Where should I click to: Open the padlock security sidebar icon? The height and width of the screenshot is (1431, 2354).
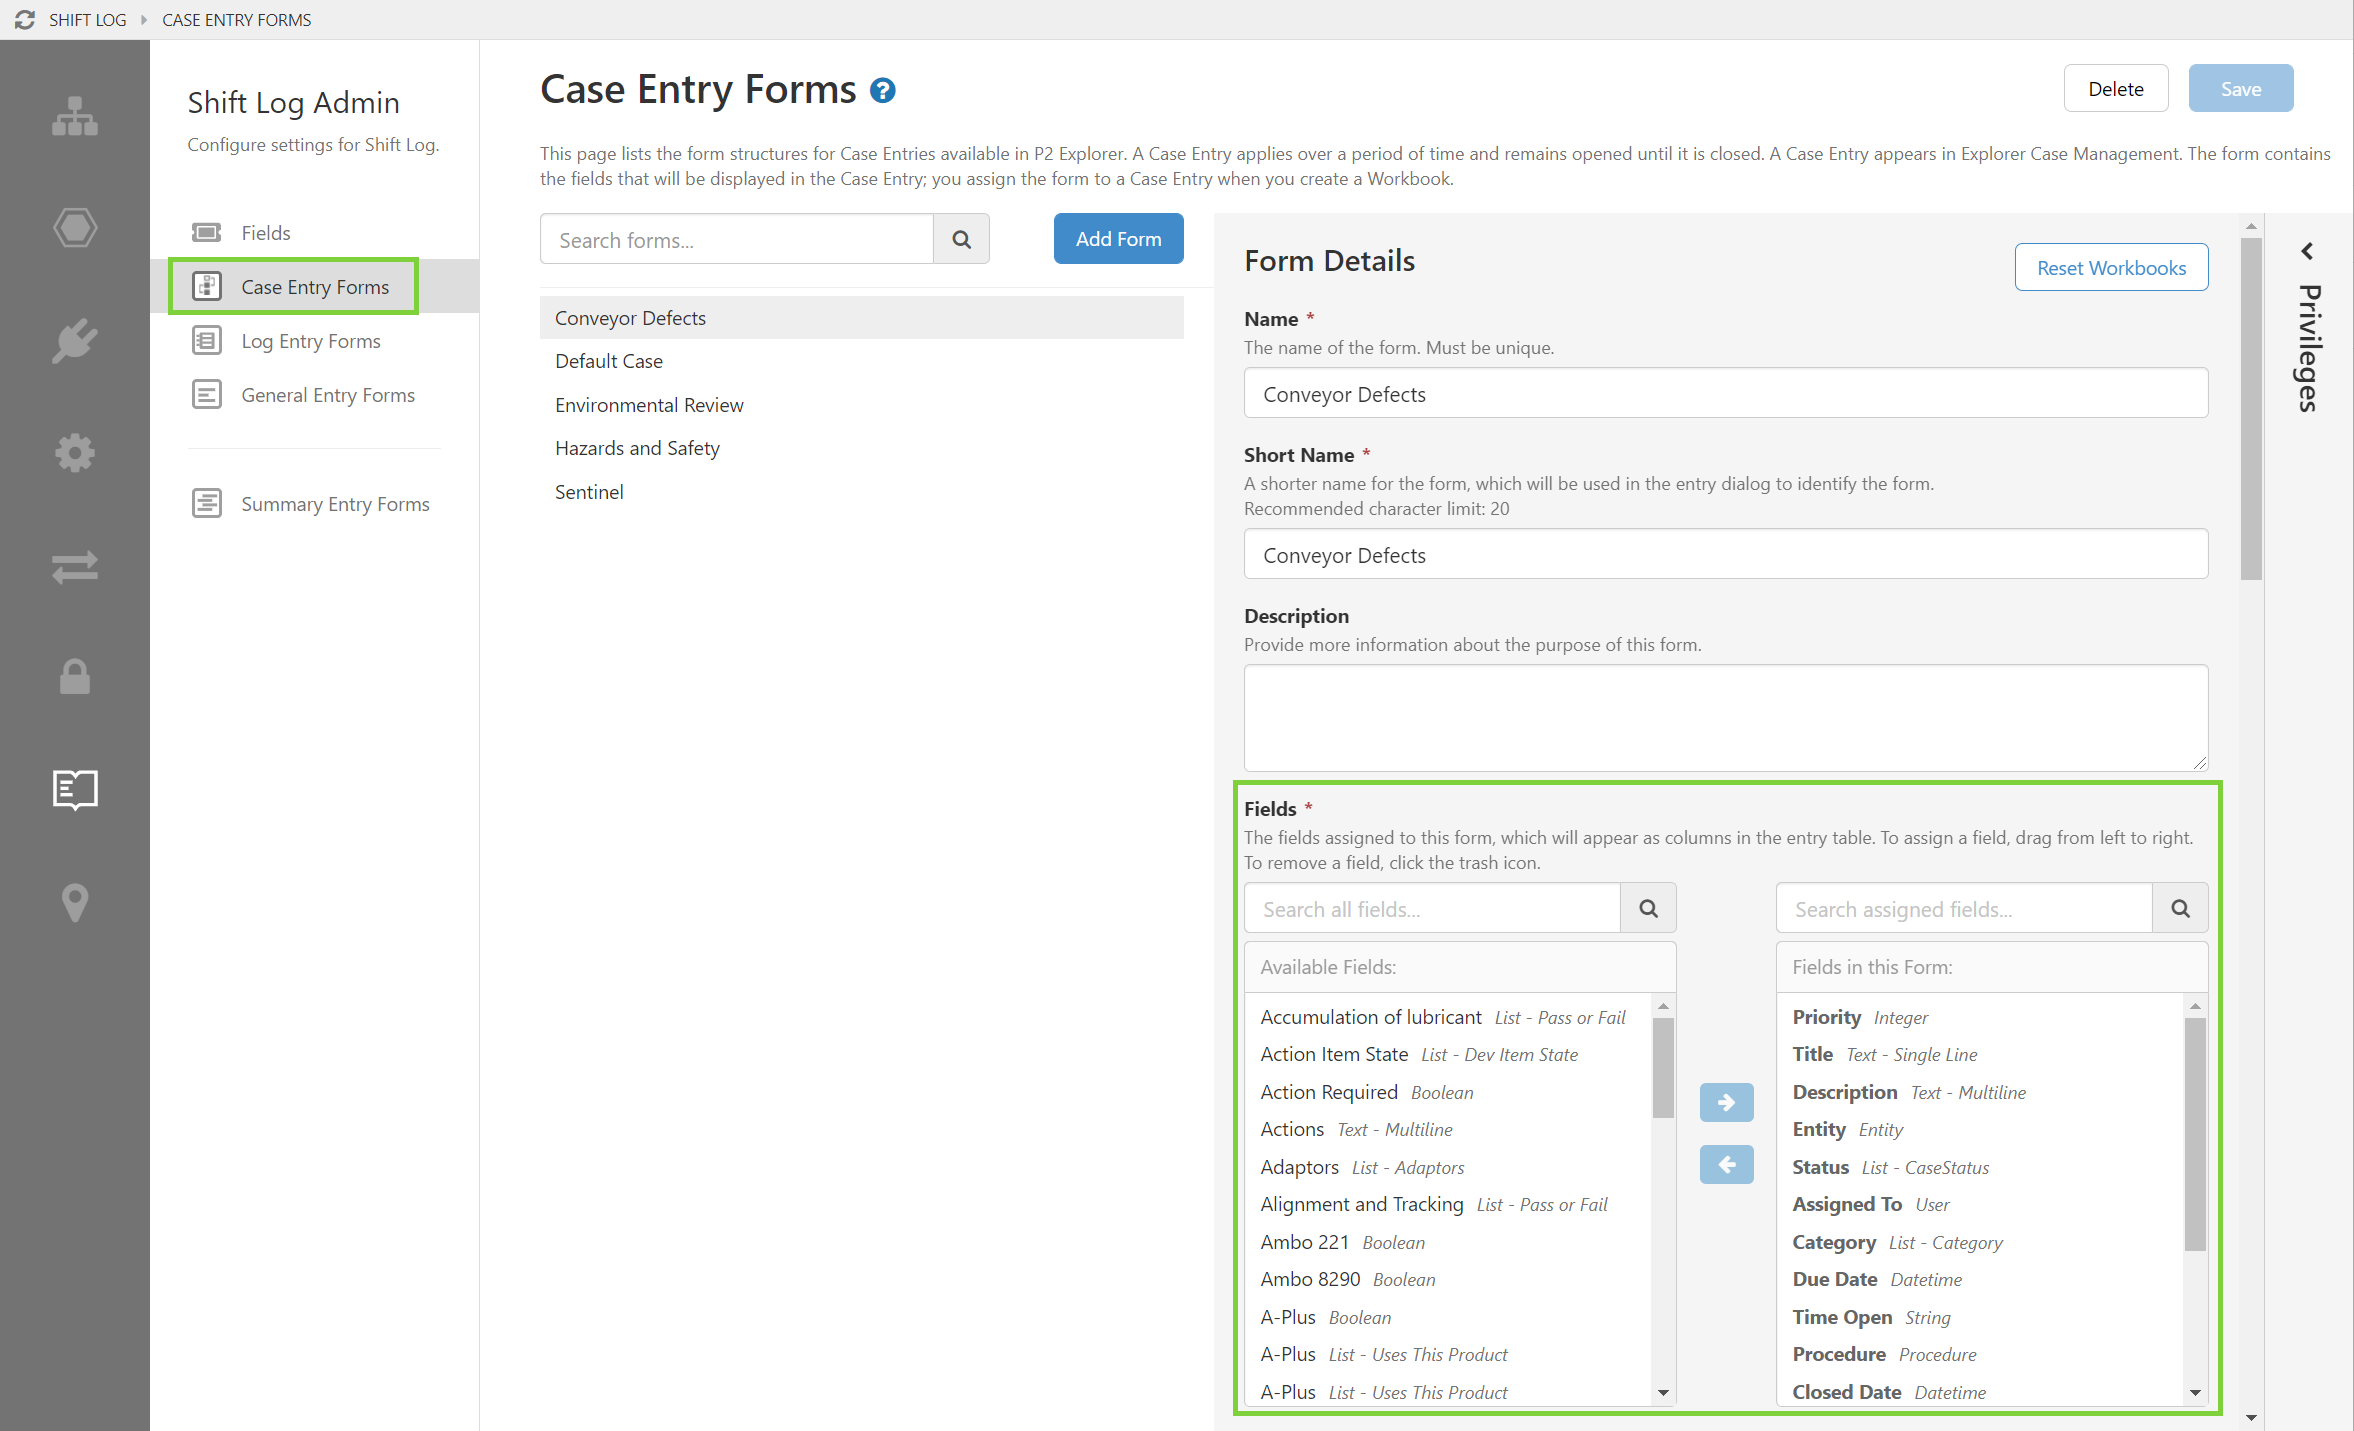tap(75, 677)
